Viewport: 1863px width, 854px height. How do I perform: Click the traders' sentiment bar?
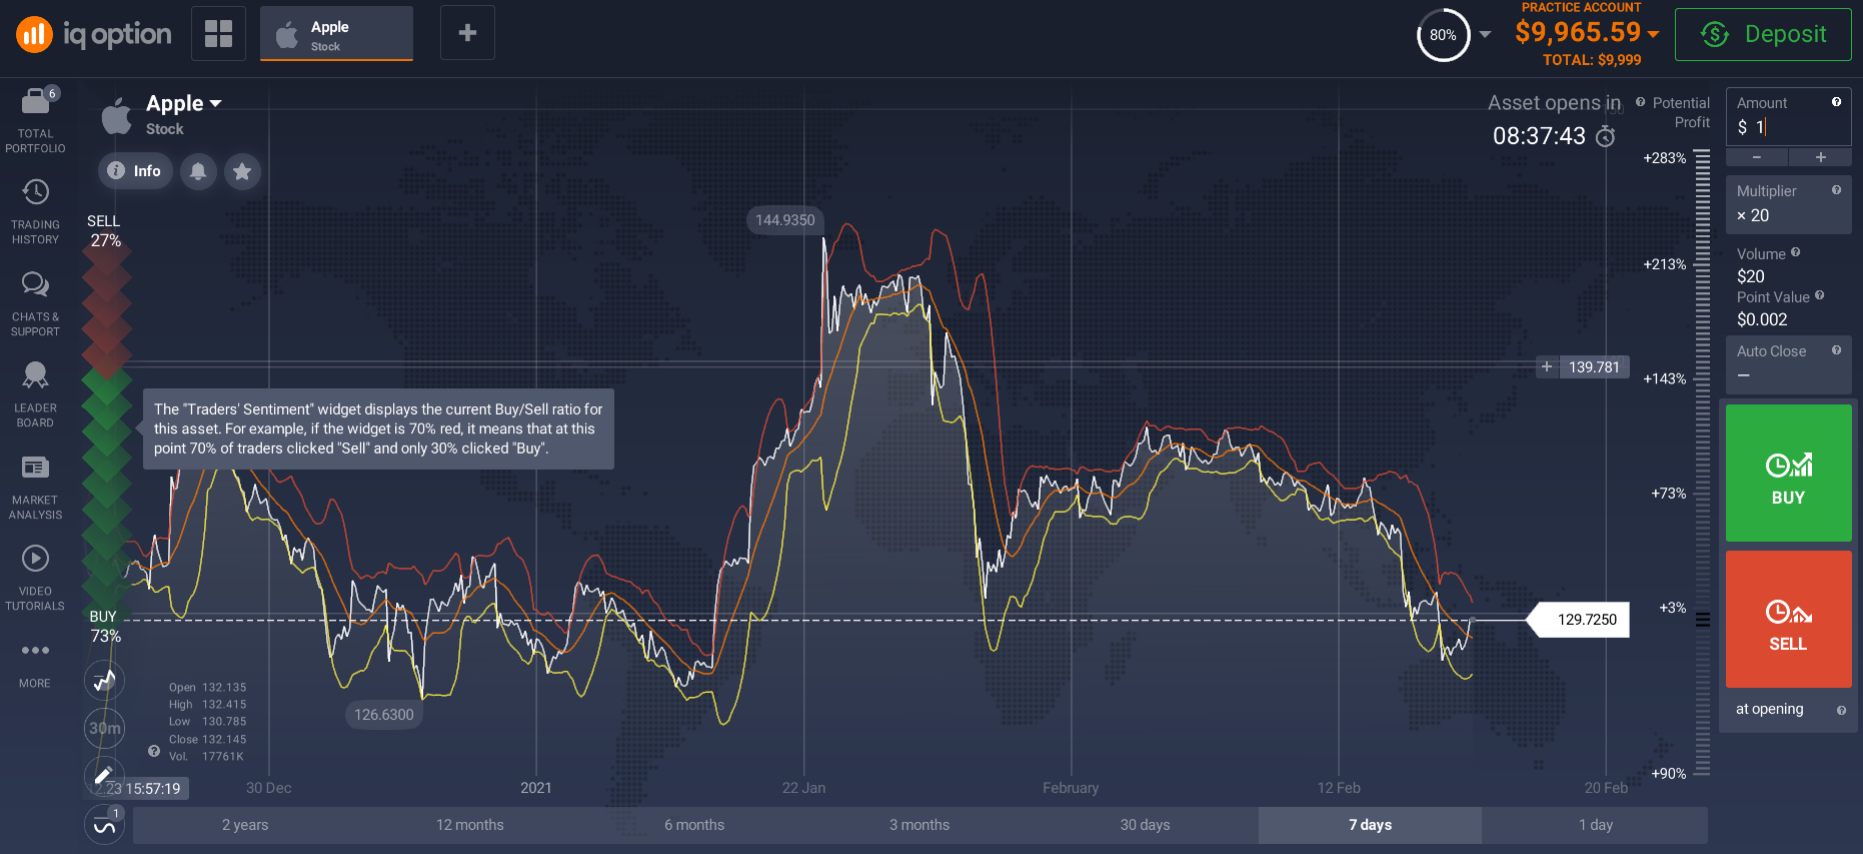pos(106,428)
